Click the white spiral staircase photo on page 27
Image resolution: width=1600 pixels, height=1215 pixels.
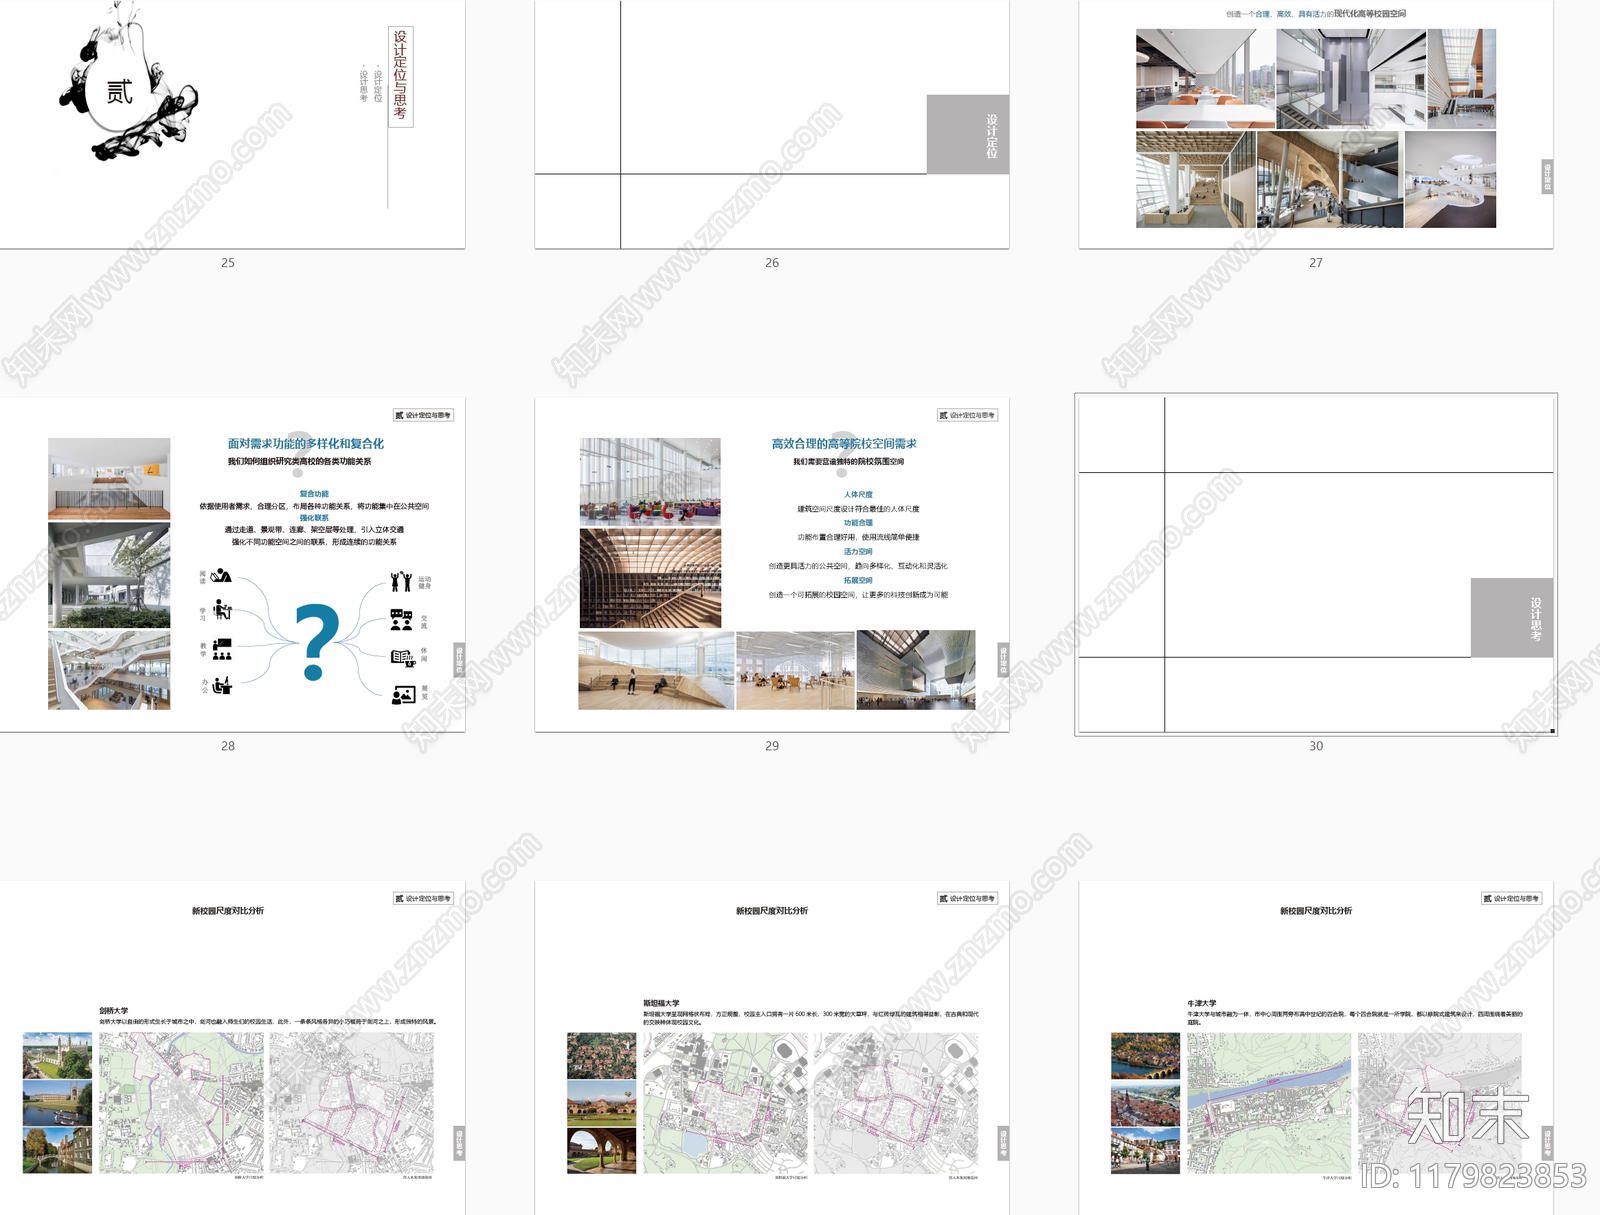1450,179
